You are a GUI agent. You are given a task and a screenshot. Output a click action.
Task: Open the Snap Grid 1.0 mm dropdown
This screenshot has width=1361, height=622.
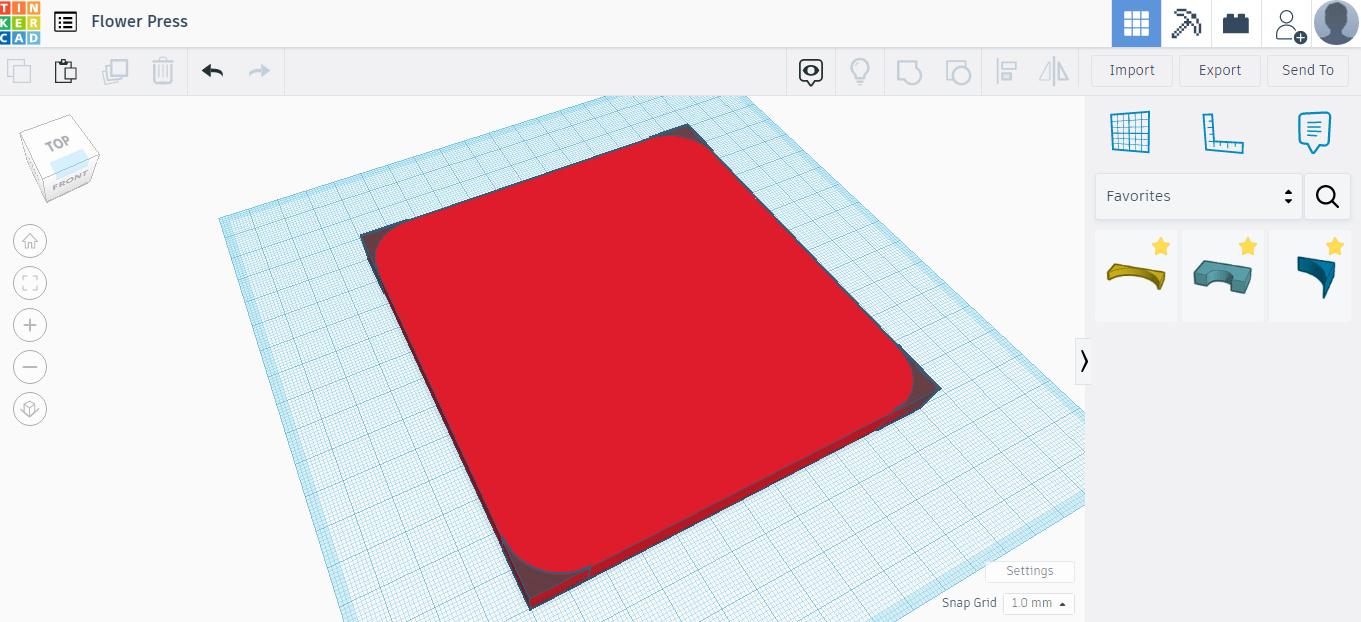(x=1038, y=603)
